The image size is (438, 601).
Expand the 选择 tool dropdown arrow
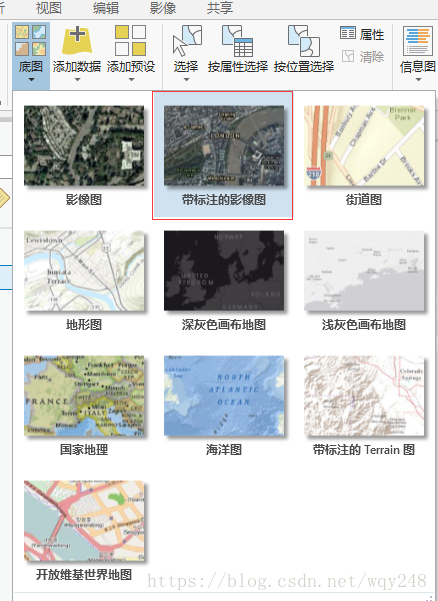[x=186, y=80]
